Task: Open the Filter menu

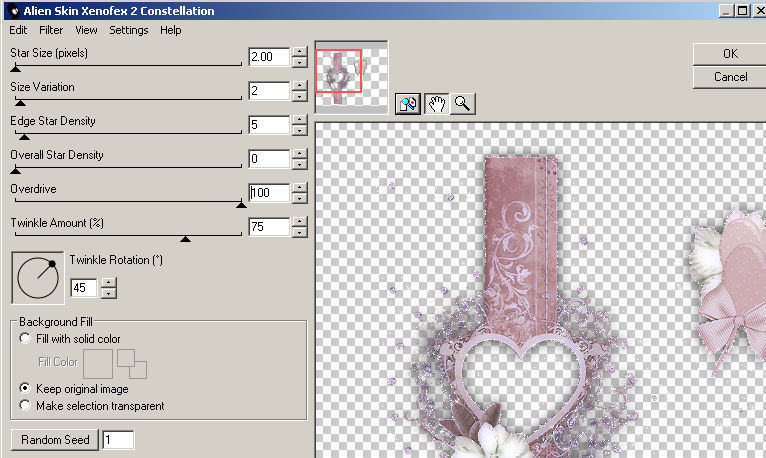Action: click(51, 30)
